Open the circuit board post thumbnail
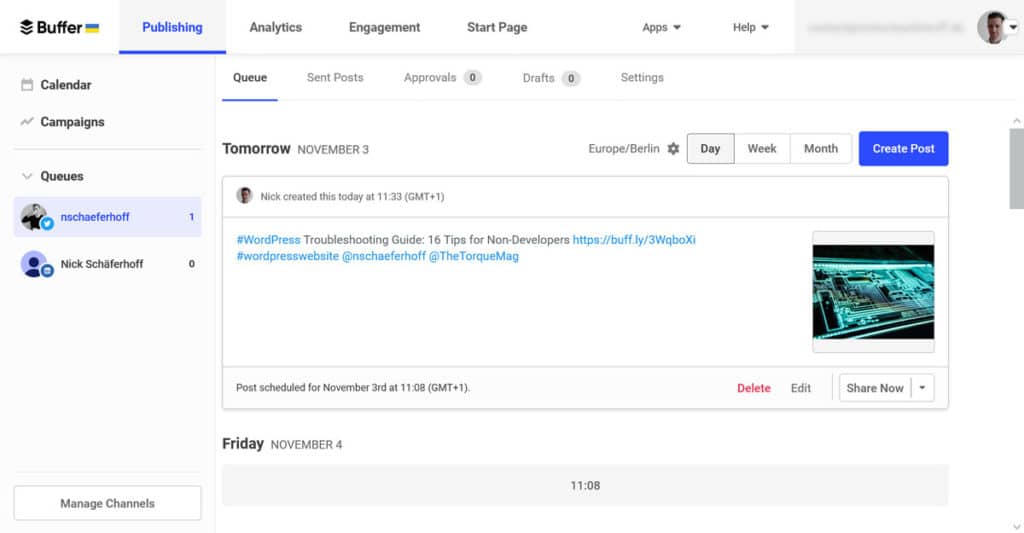This screenshot has width=1024, height=533. [873, 292]
